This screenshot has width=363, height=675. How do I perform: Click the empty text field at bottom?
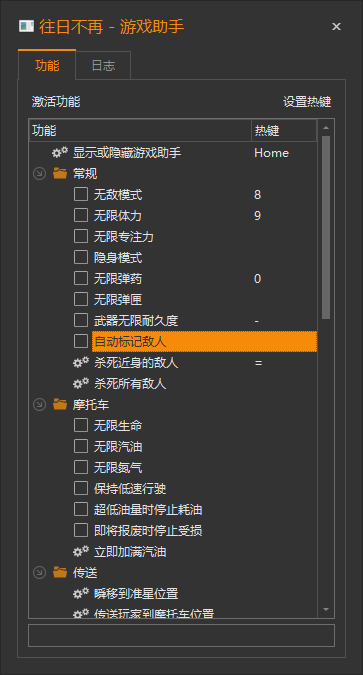click(x=181, y=635)
